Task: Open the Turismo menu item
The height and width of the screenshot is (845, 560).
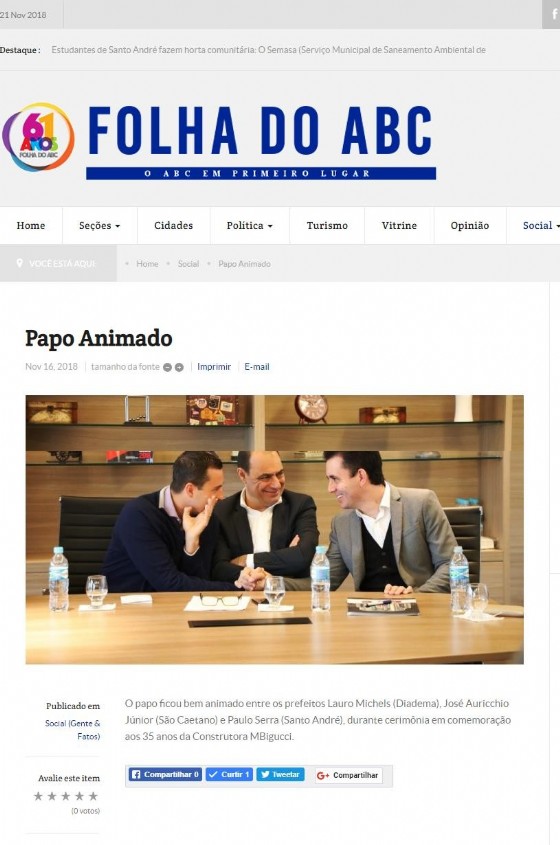Action: pos(327,225)
